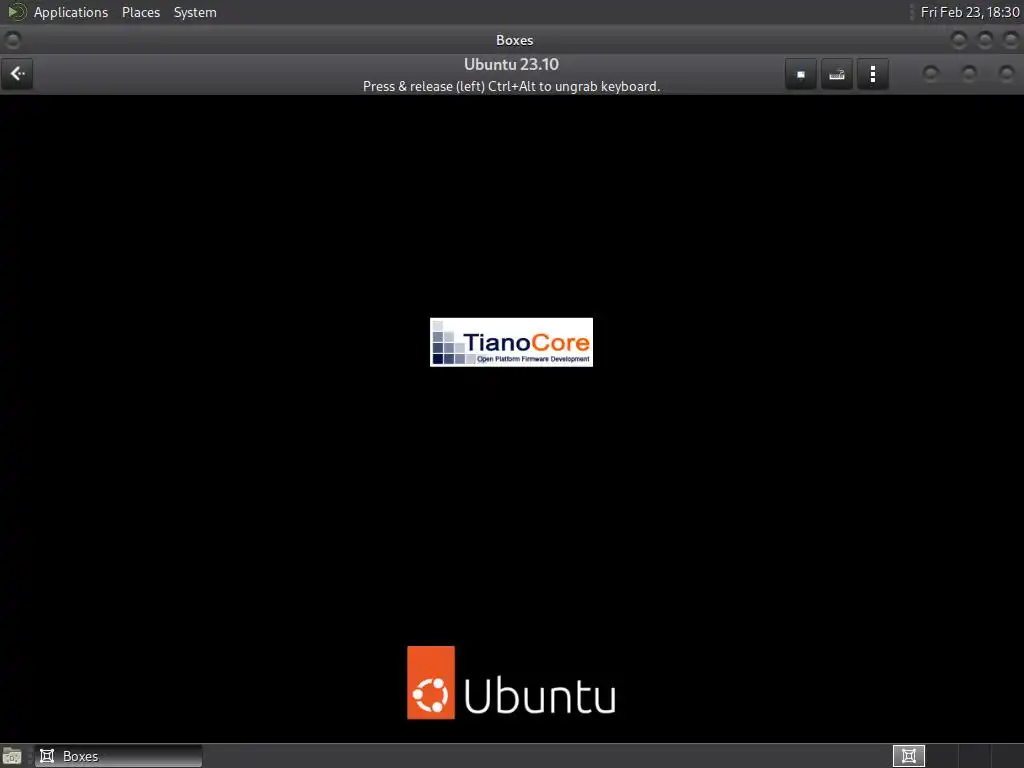1024x768 pixels.
Task: Maximize the Boxes window from title bar
Action: point(985,40)
